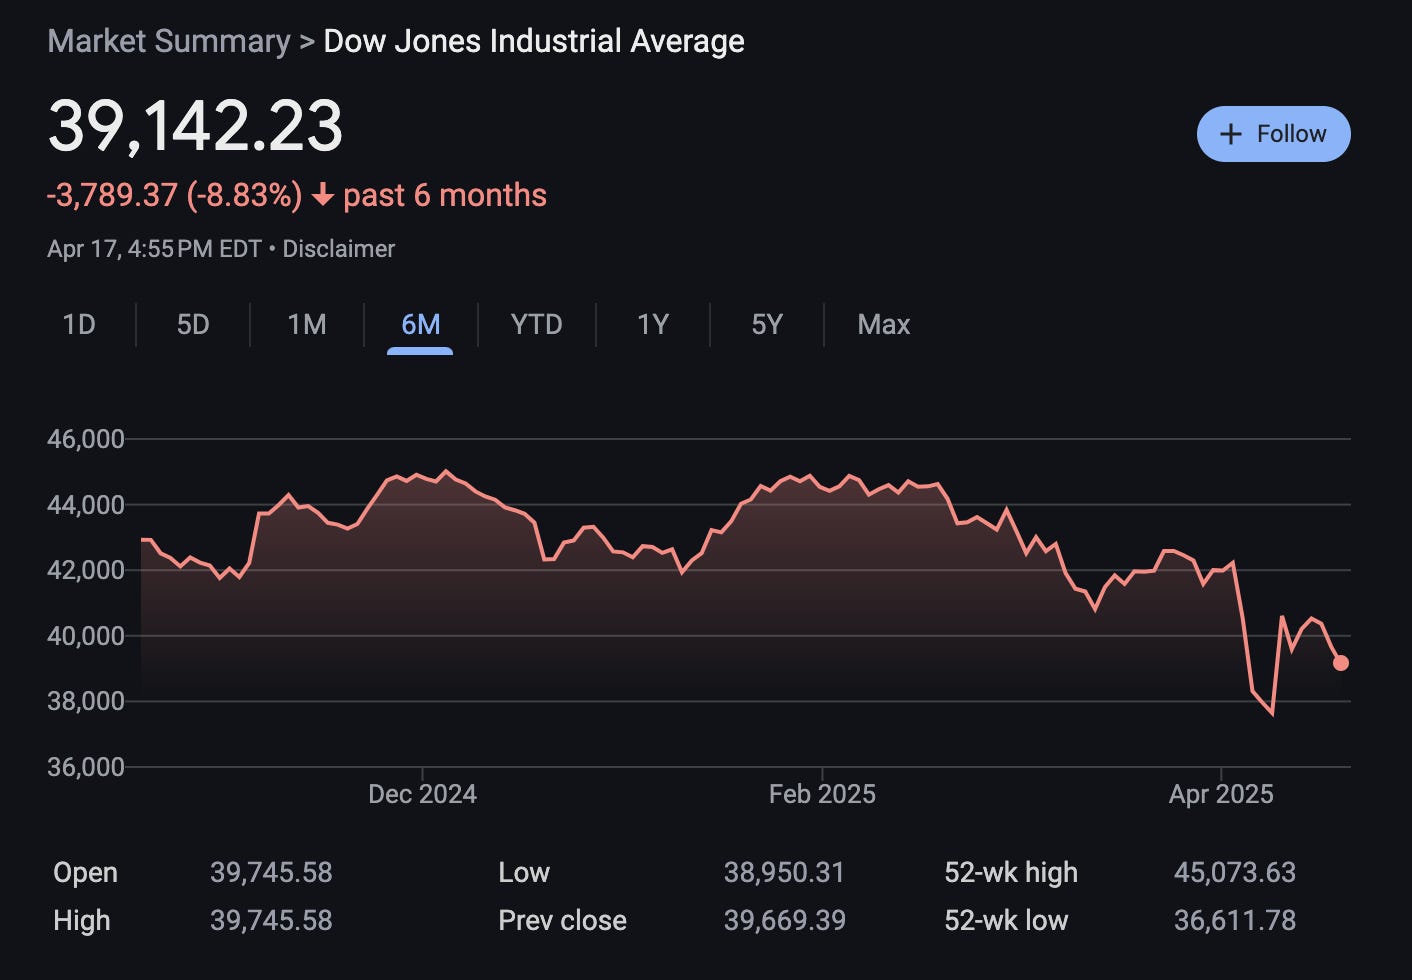Show the YTD chart range
The image size is (1412, 980).
(536, 324)
